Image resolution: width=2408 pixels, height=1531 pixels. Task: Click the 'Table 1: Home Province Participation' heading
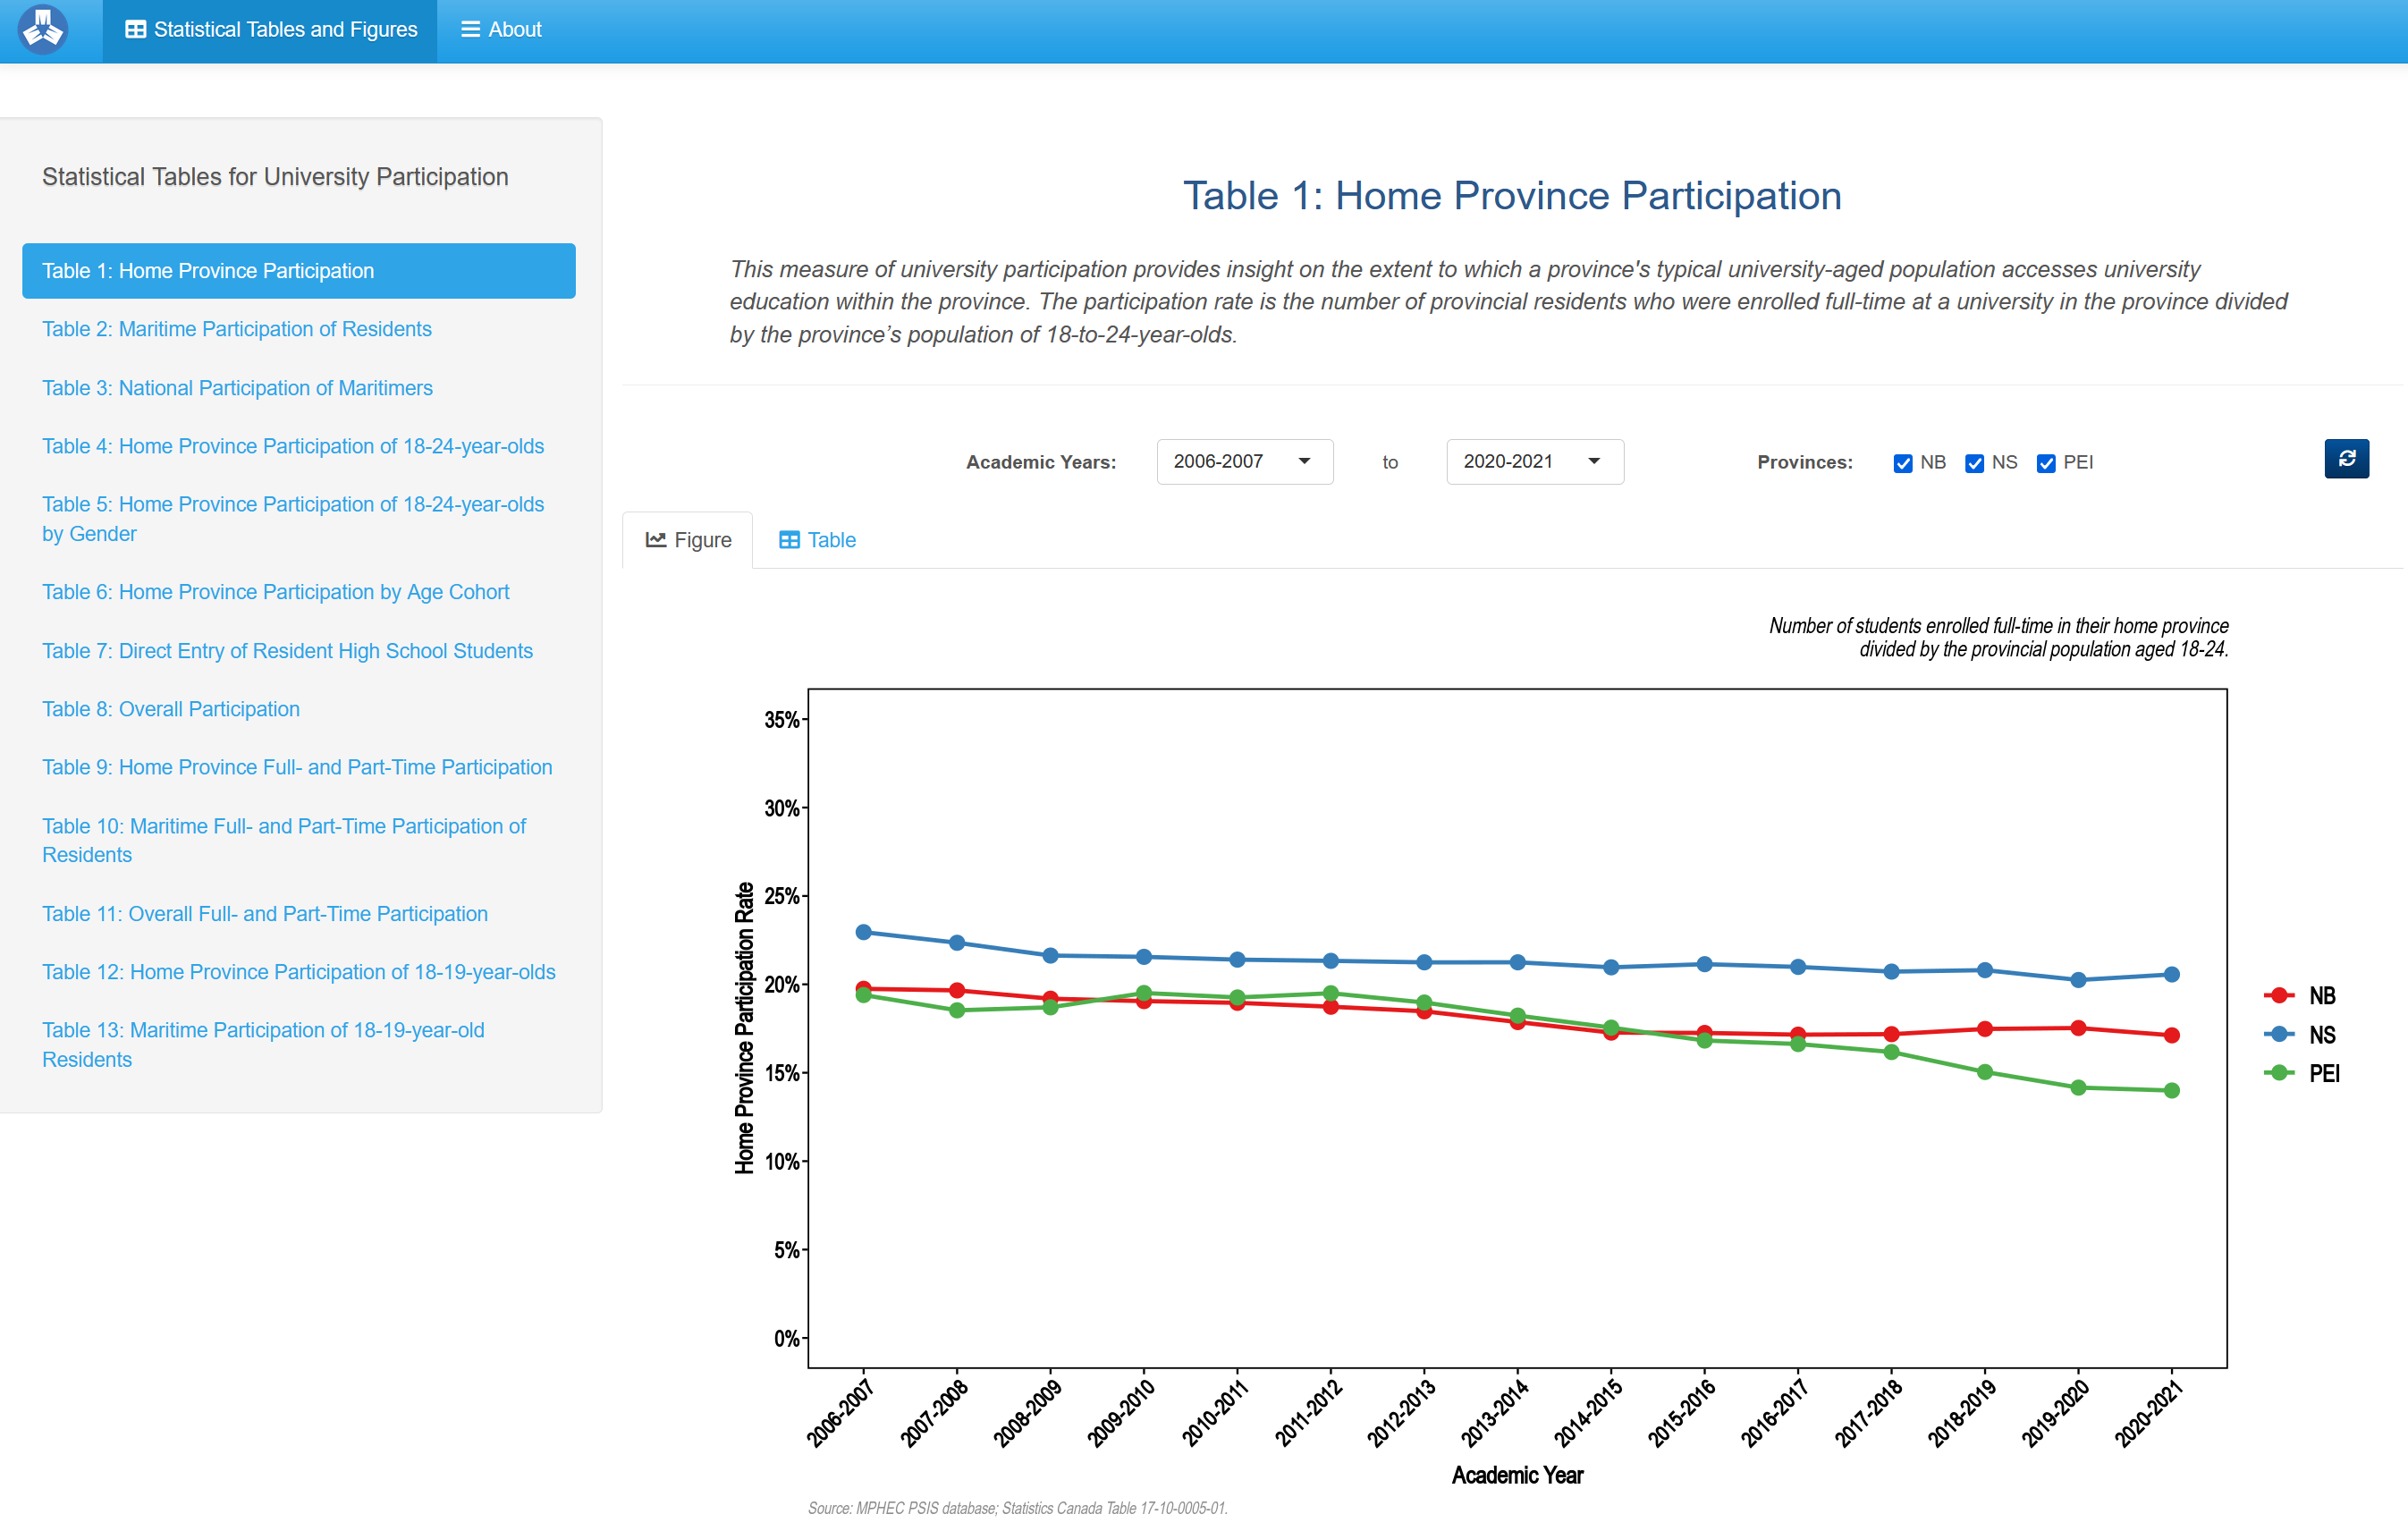[x=1512, y=196]
